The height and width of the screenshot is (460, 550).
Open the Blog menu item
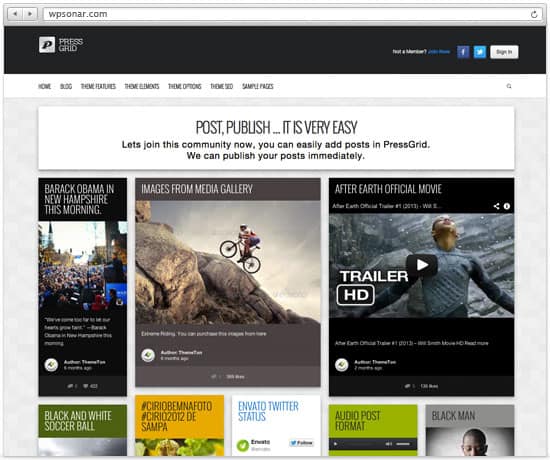click(x=66, y=86)
